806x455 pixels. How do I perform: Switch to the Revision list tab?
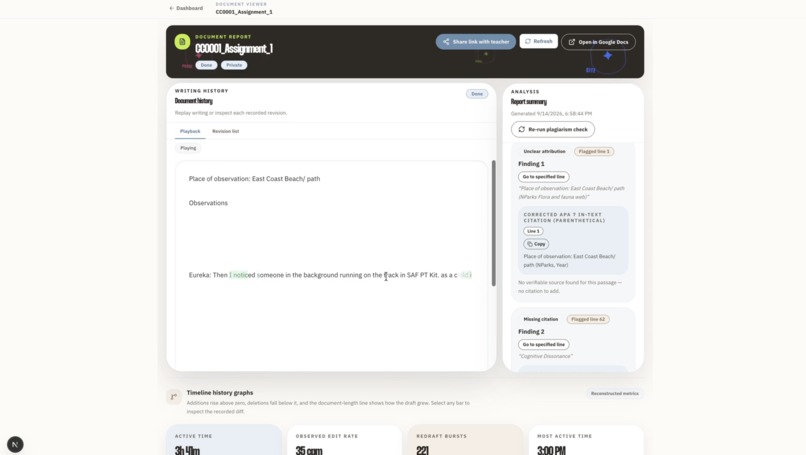click(x=225, y=131)
